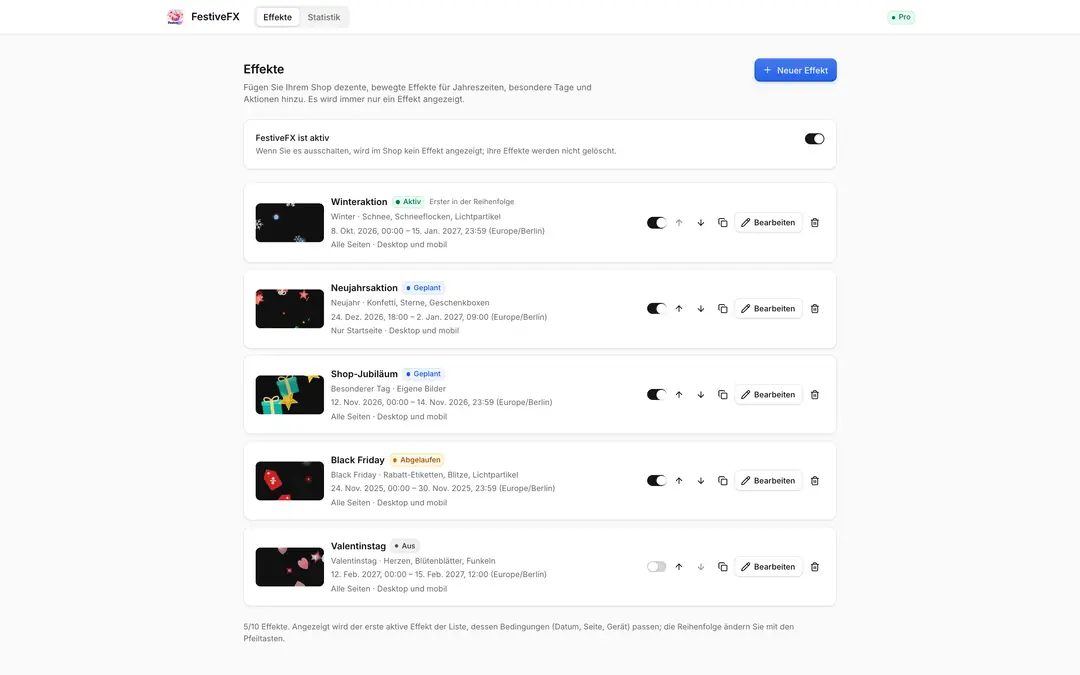Screen dimensions: 1080x675
Task: Delete the Black Friday effect
Action: (815, 481)
